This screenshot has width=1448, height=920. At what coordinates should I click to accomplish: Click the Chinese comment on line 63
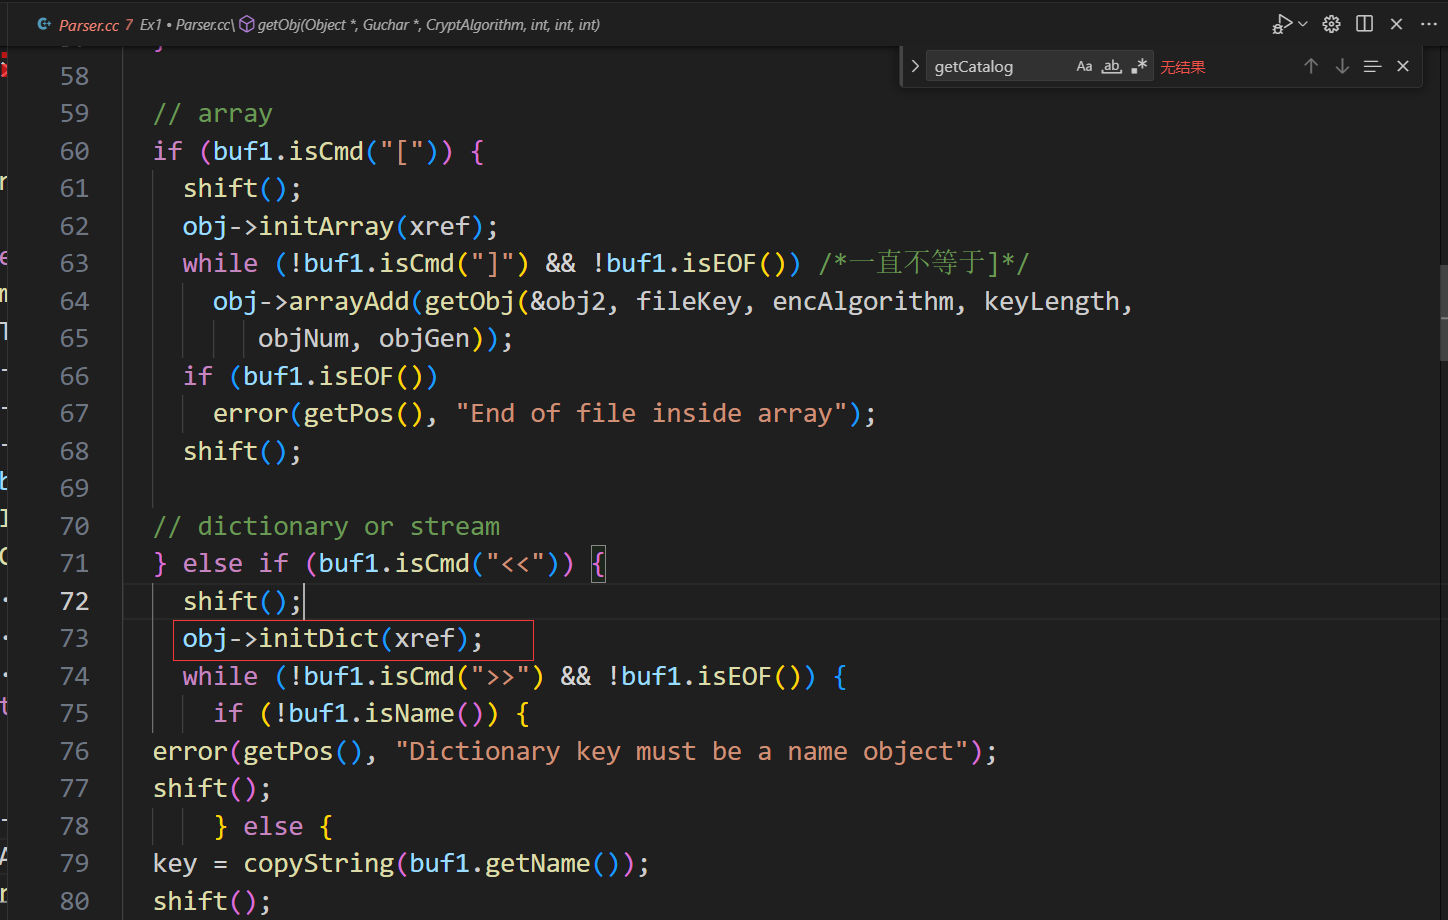point(923,263)
